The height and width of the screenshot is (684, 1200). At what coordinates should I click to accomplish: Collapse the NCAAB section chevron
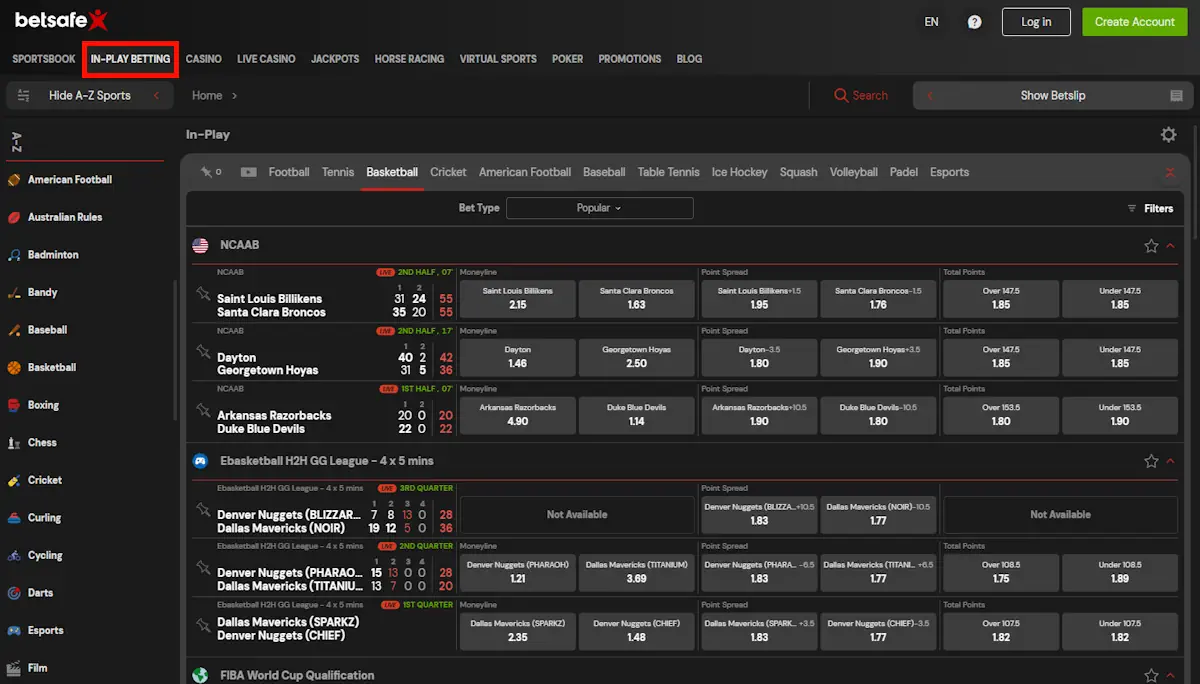tap(1170, 244)
